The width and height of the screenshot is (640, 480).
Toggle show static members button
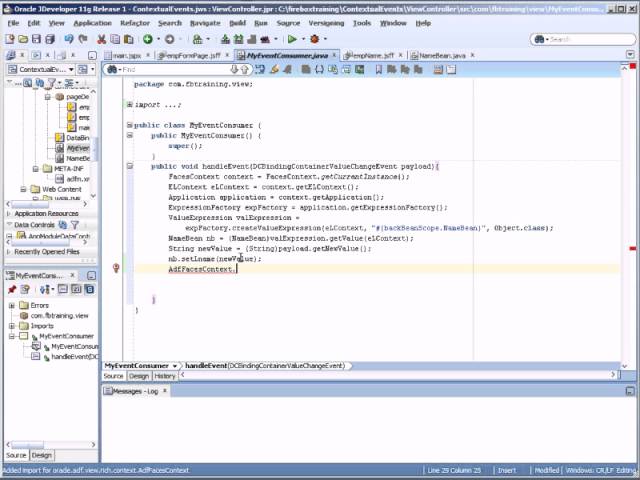pyautogui.click(x=89, y=289)
